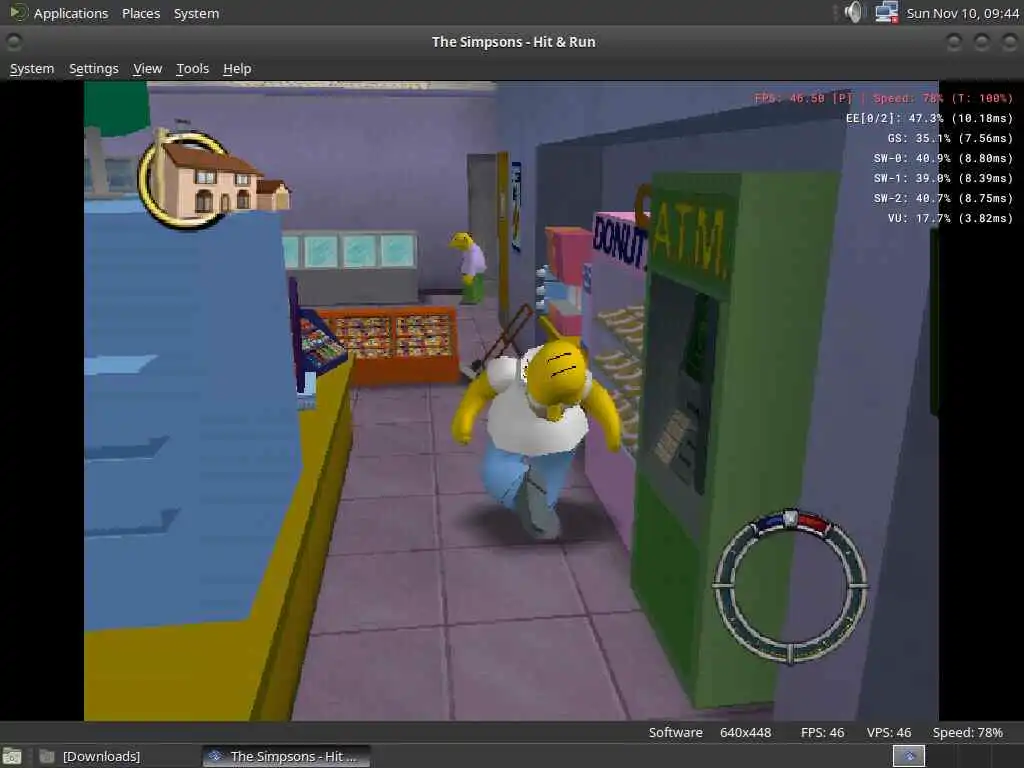Click the window title The Simpsons - Hit & Run
1024x768 pixels.
tap(513, 42)
